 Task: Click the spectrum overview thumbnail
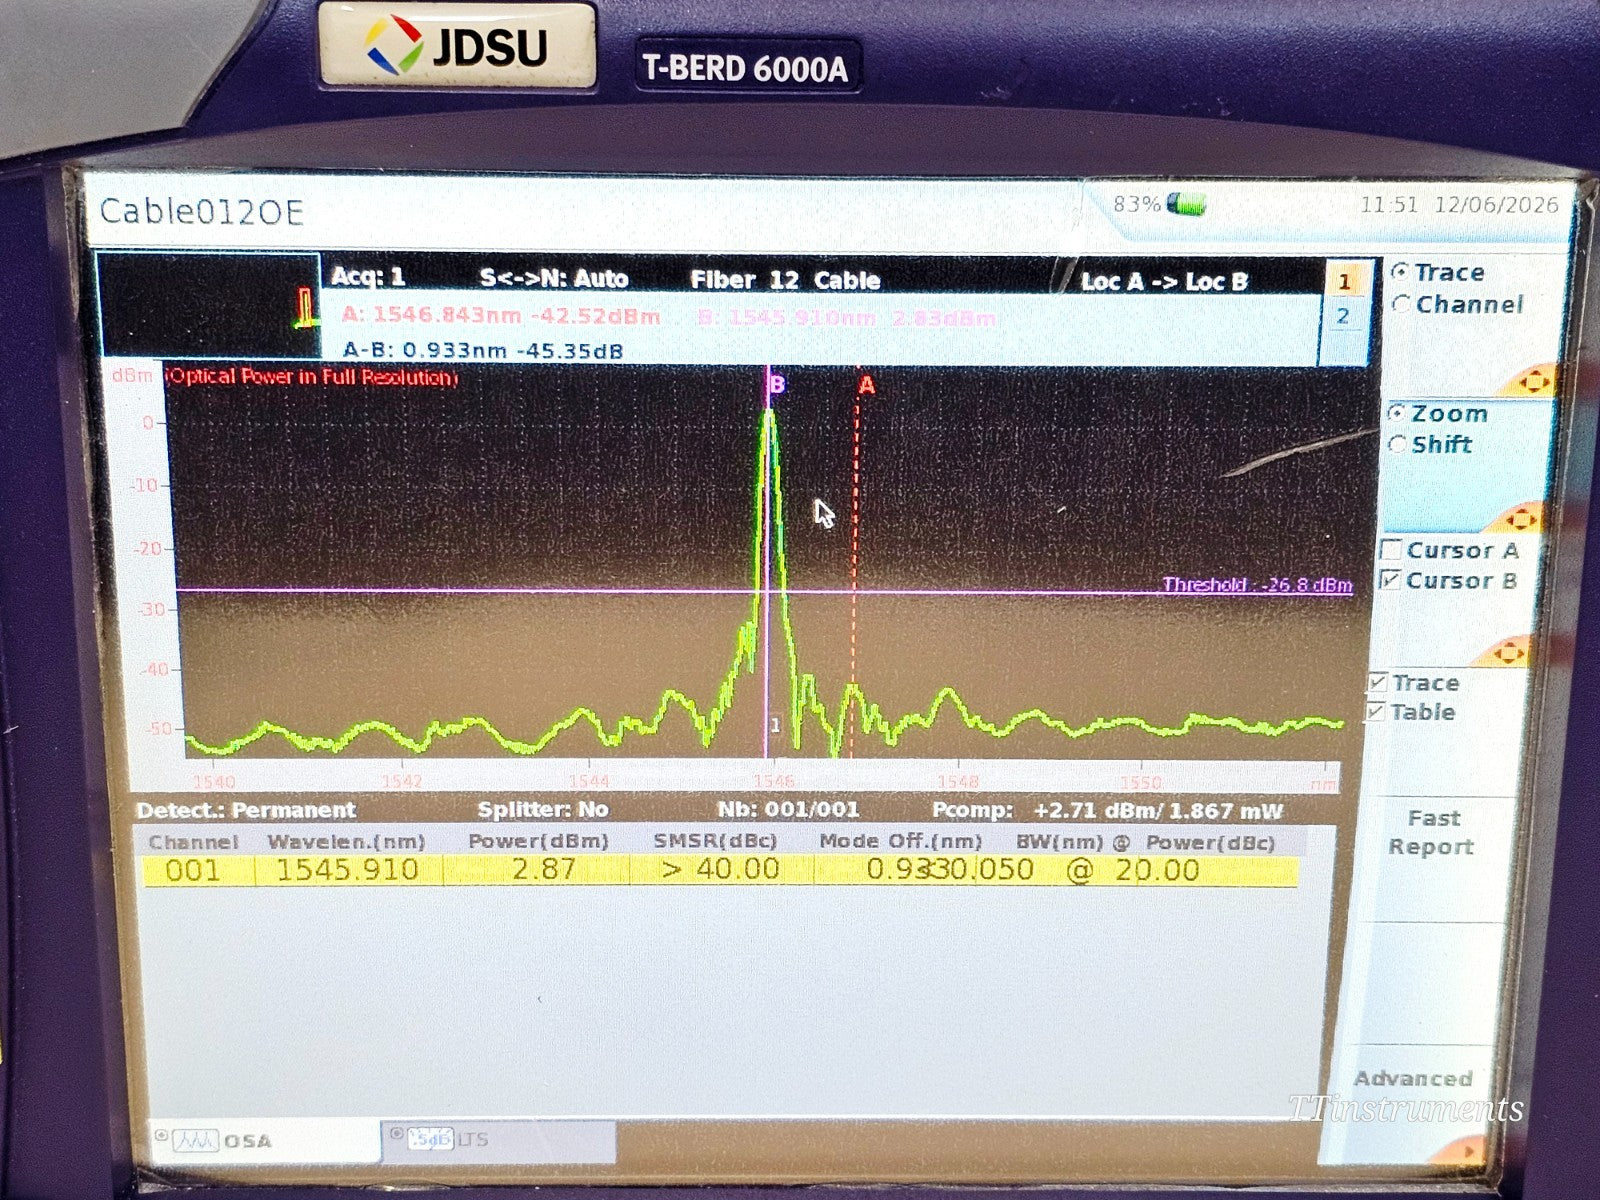[x=208, y=304]
